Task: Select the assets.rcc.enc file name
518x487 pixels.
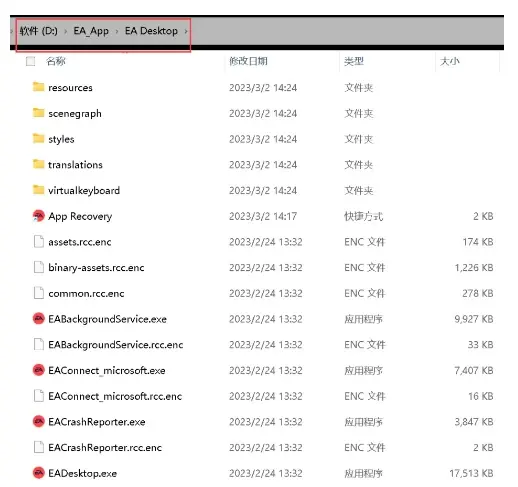Action: click(x=80, y=242)
